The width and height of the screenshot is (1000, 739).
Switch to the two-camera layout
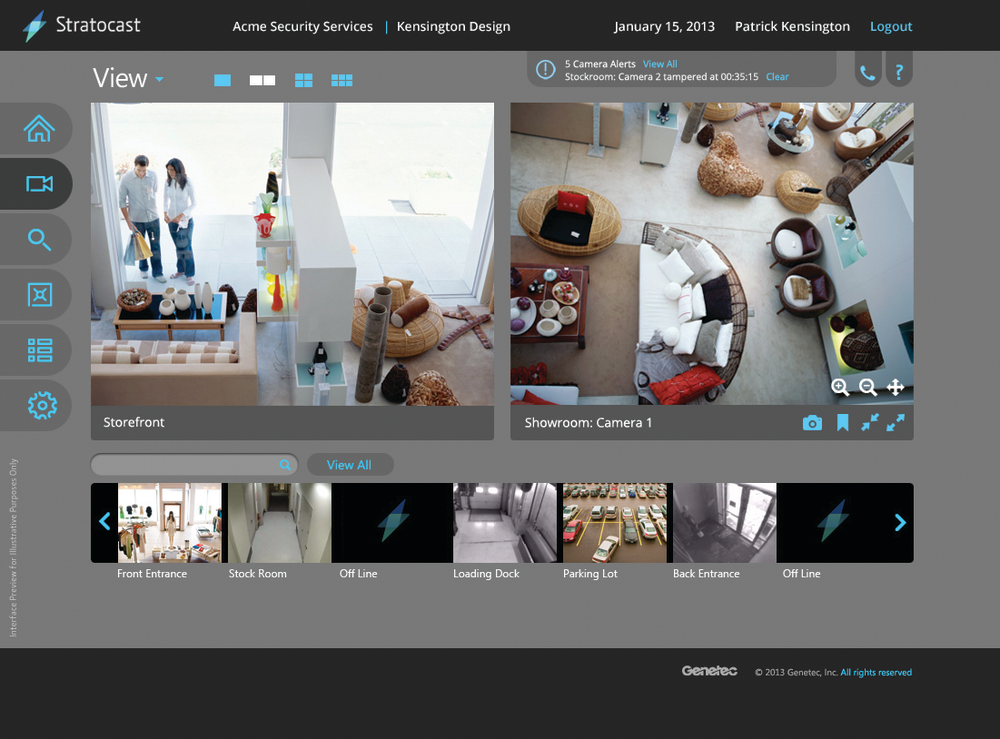point(261,79)
